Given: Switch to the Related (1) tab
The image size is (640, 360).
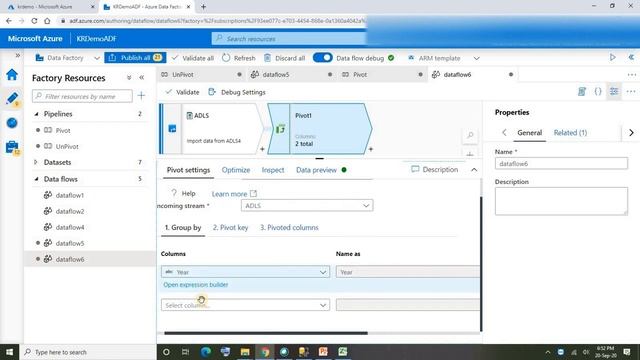Looking at the screenshot, I should [x=570, y=133].
